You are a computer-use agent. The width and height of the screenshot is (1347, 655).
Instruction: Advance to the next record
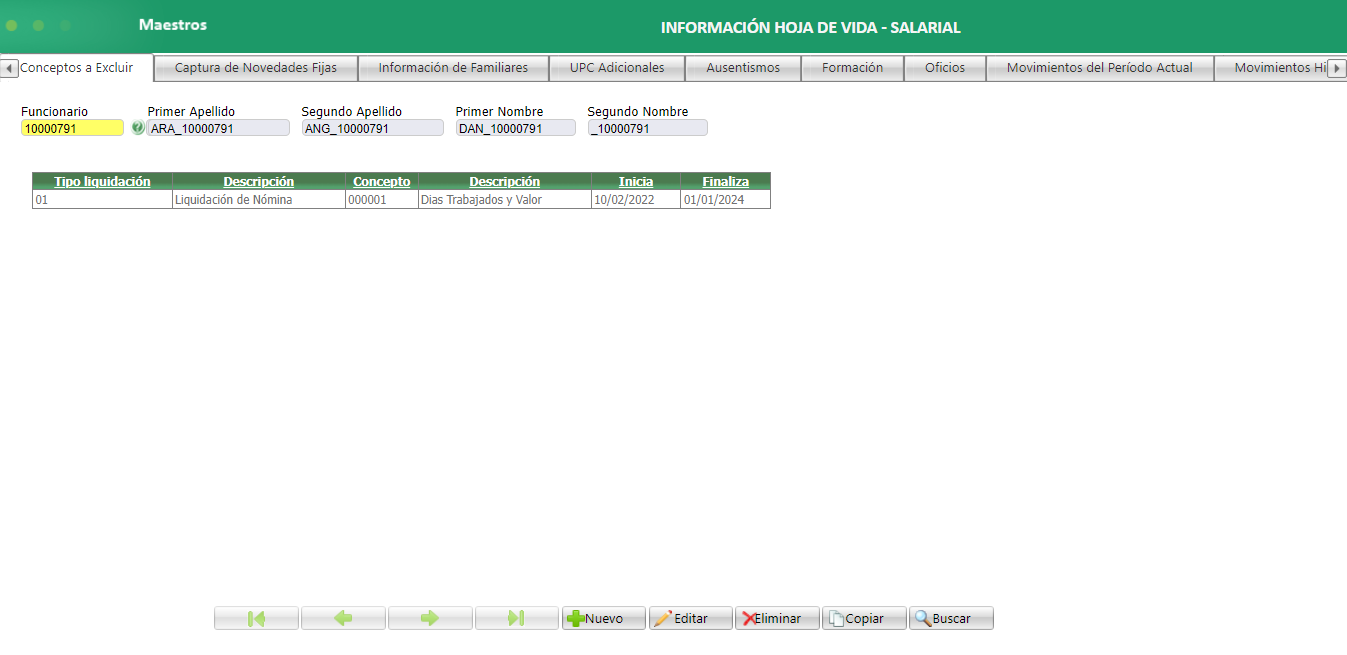click(430, 617)
